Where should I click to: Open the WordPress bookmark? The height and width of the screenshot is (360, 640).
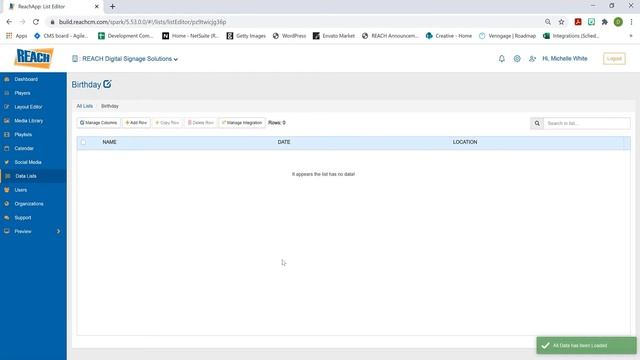(x=289, y=36)
